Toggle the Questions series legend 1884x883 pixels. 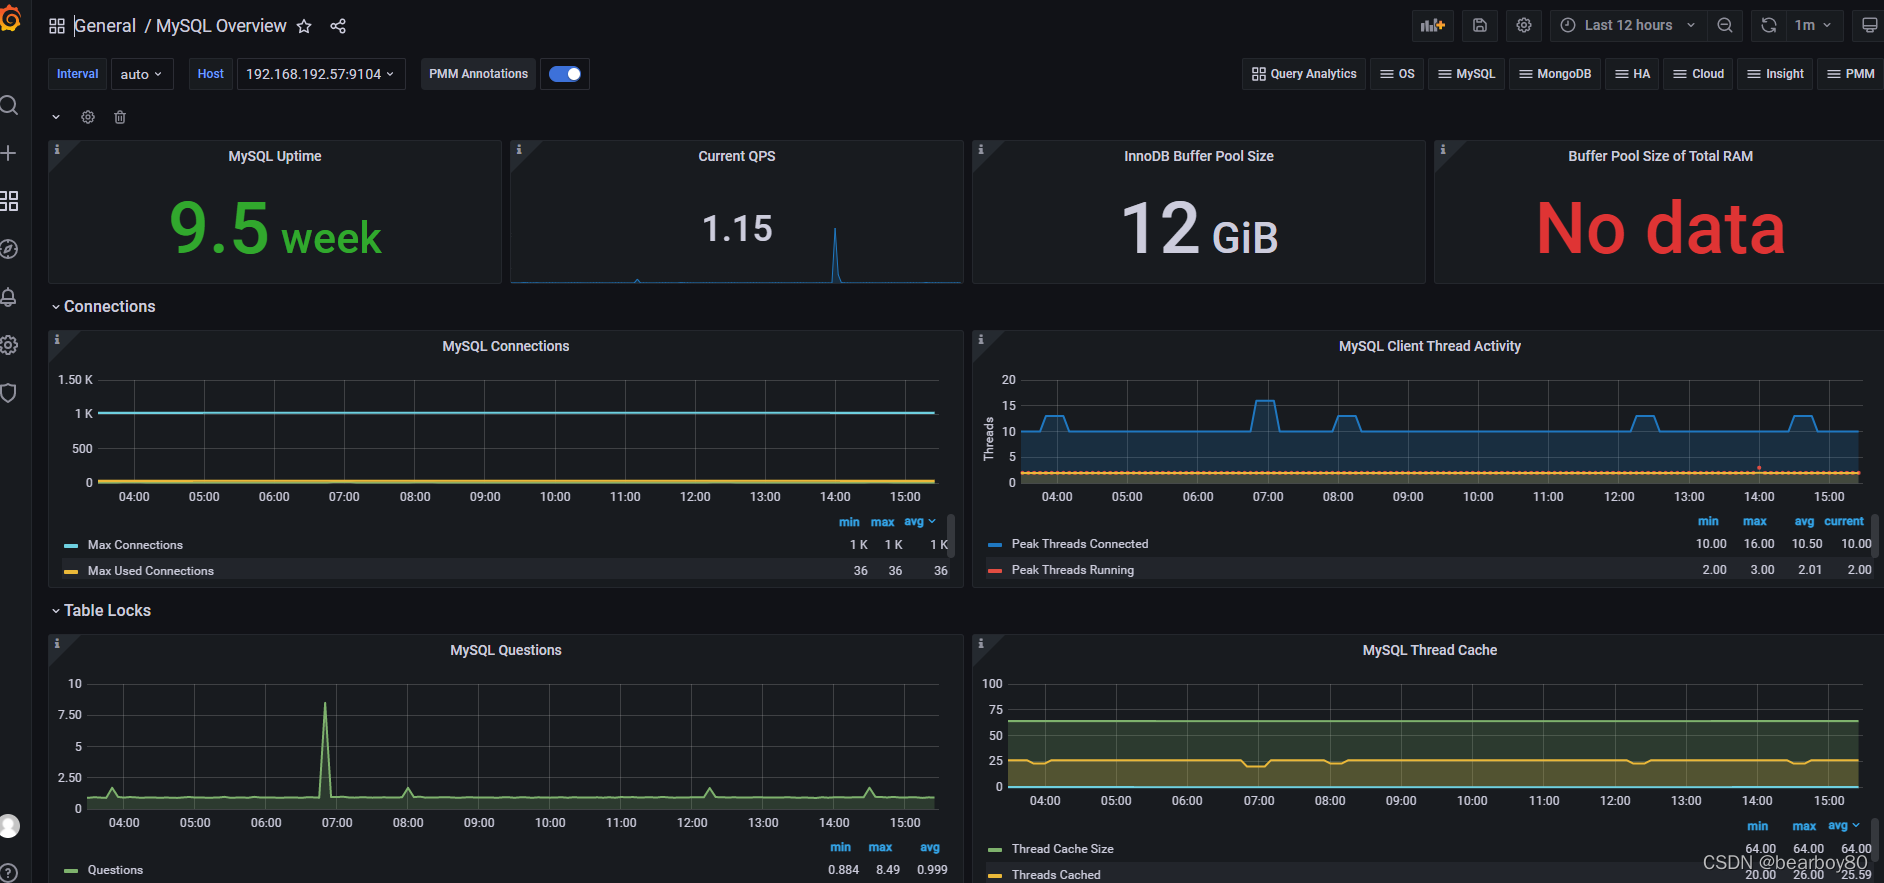tap(115, 870)
